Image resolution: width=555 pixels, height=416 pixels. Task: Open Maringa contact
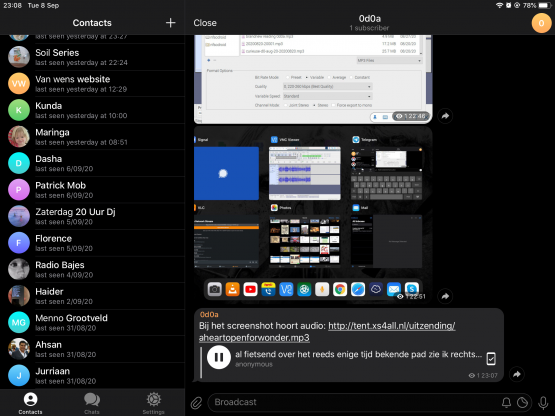pyautogui.click(x=92, y=137)
